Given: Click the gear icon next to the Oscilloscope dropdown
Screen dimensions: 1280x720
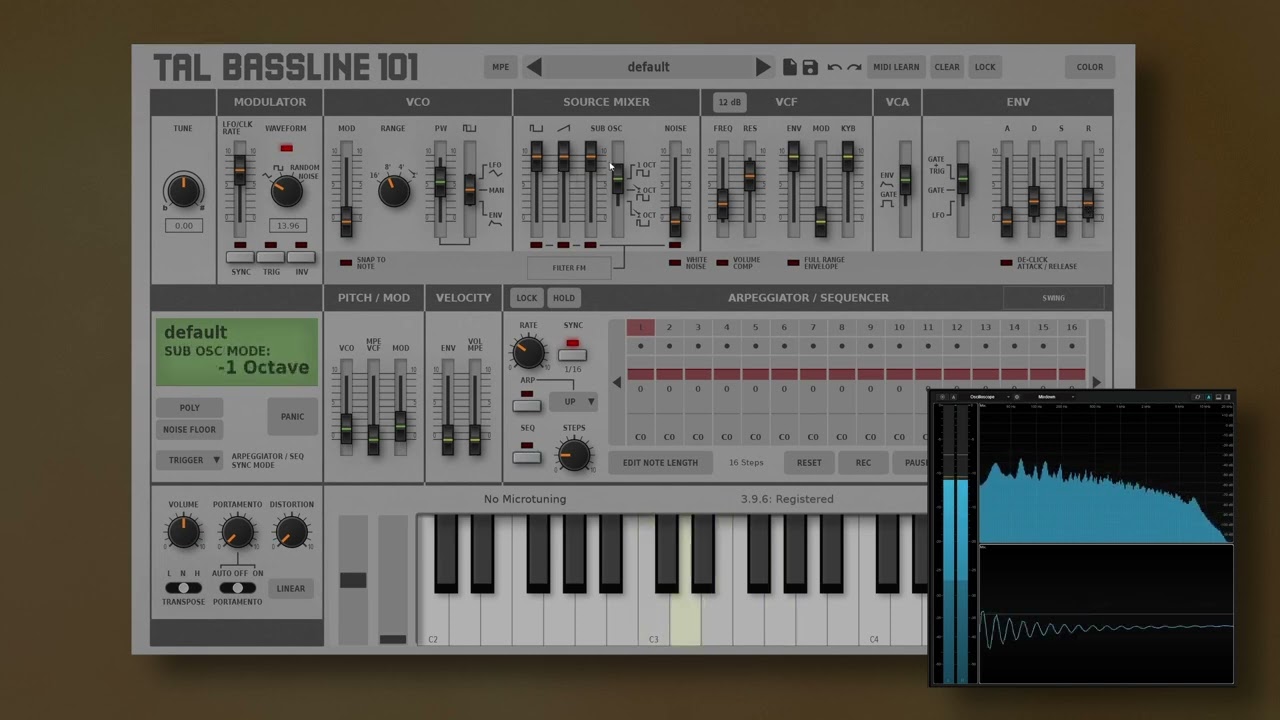Looking at the screenshot, I should click(x=1017, y=397).
